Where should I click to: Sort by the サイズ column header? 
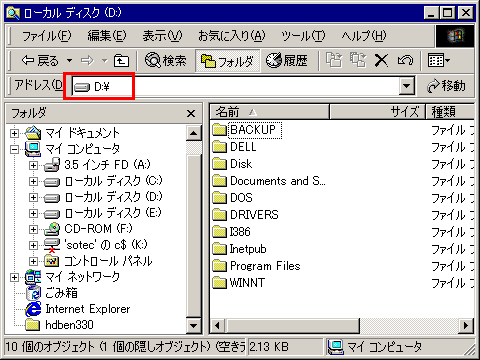pyautogui.click(x=377, y=112)
